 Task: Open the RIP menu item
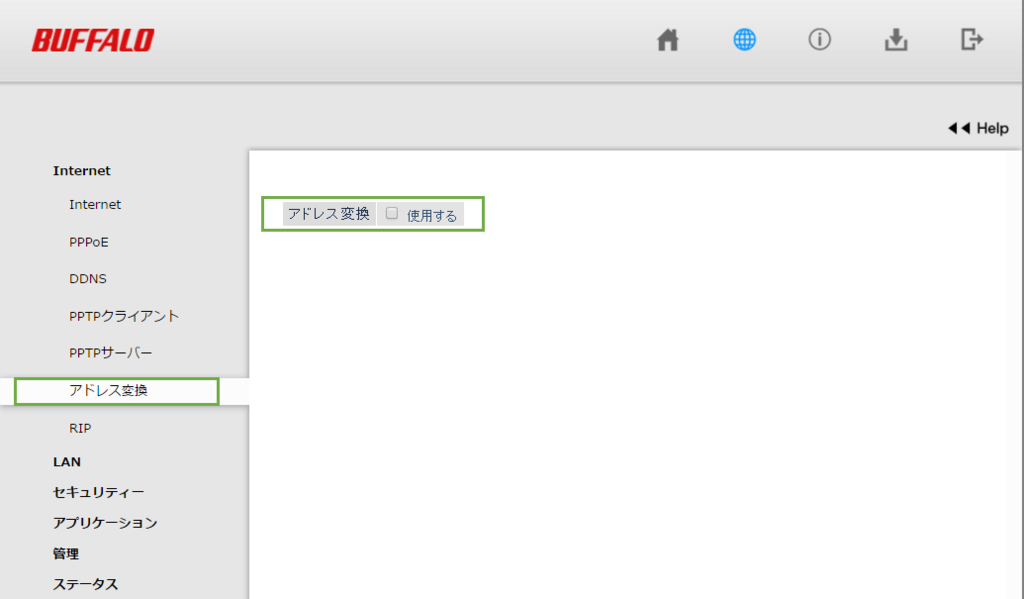(x=80, y=429)
